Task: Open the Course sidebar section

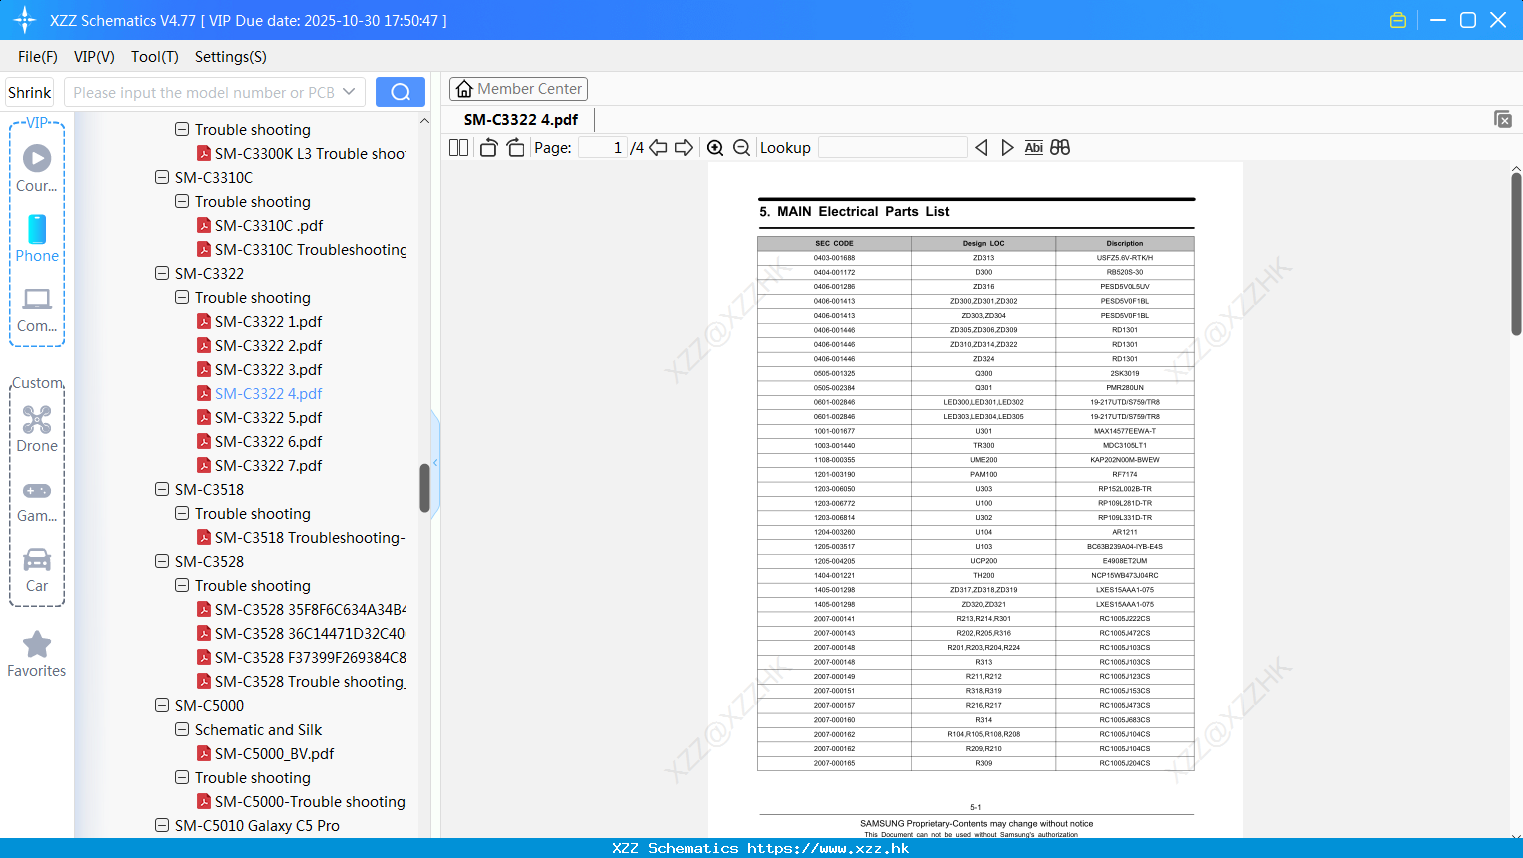Action: click(37, 168)
